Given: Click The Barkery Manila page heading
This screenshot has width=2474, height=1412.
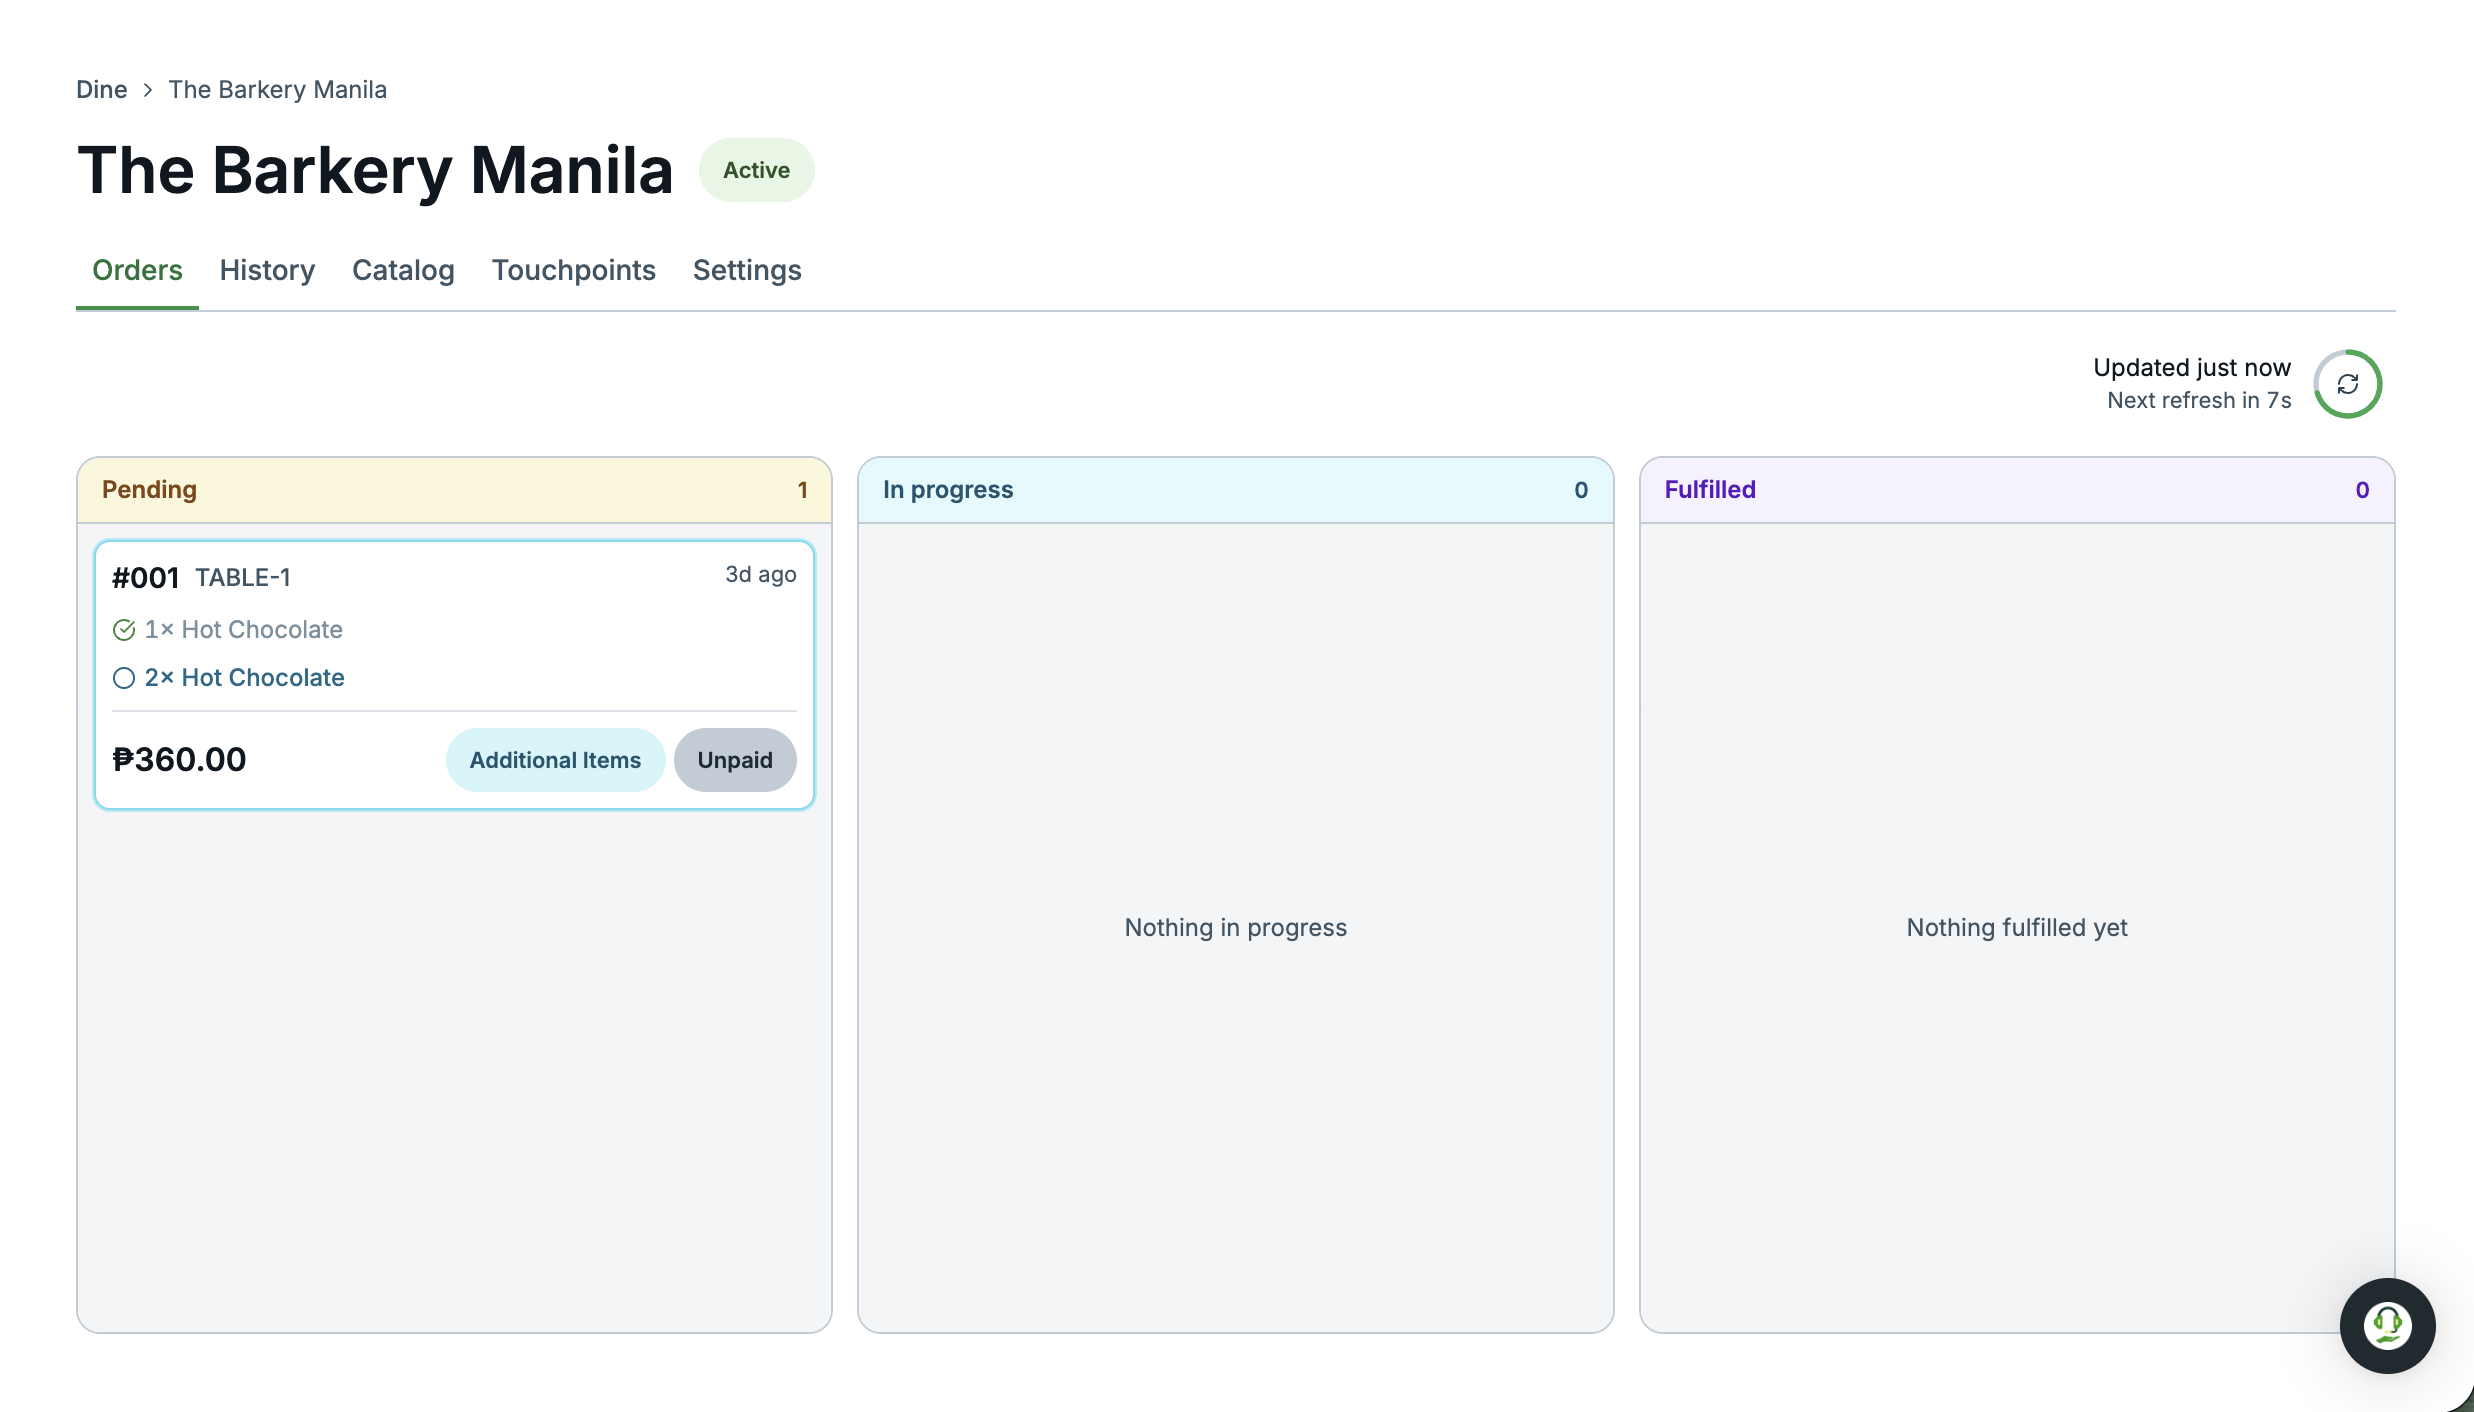Looking at the screenshot, I should [x=375, y=170].
